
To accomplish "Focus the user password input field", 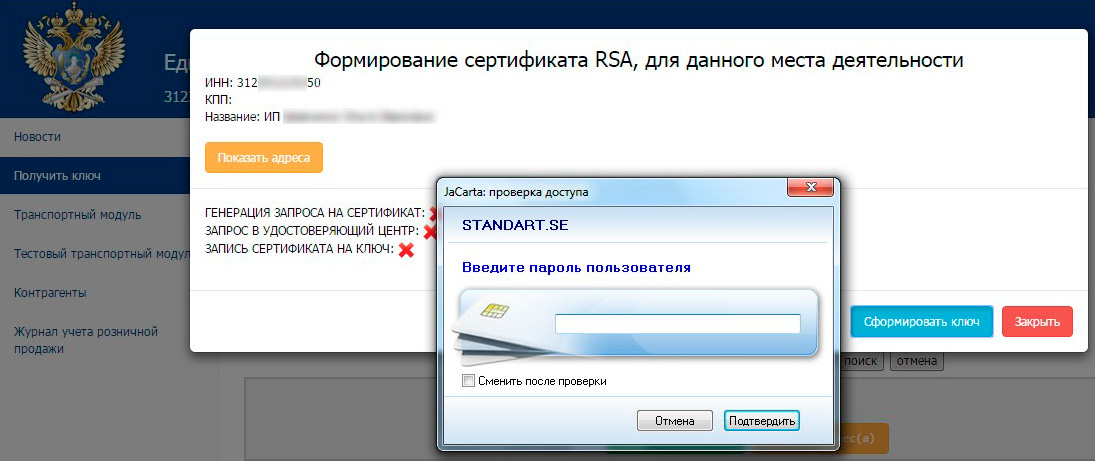I will pos(677,324).
